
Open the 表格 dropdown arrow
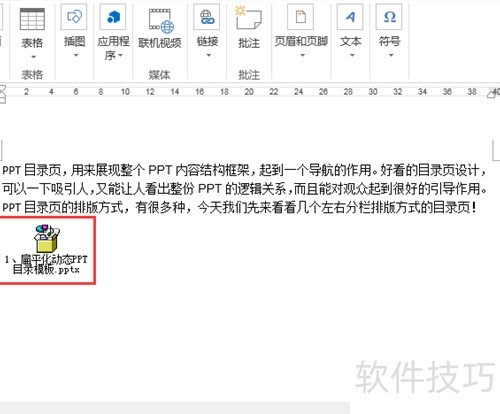33,57
